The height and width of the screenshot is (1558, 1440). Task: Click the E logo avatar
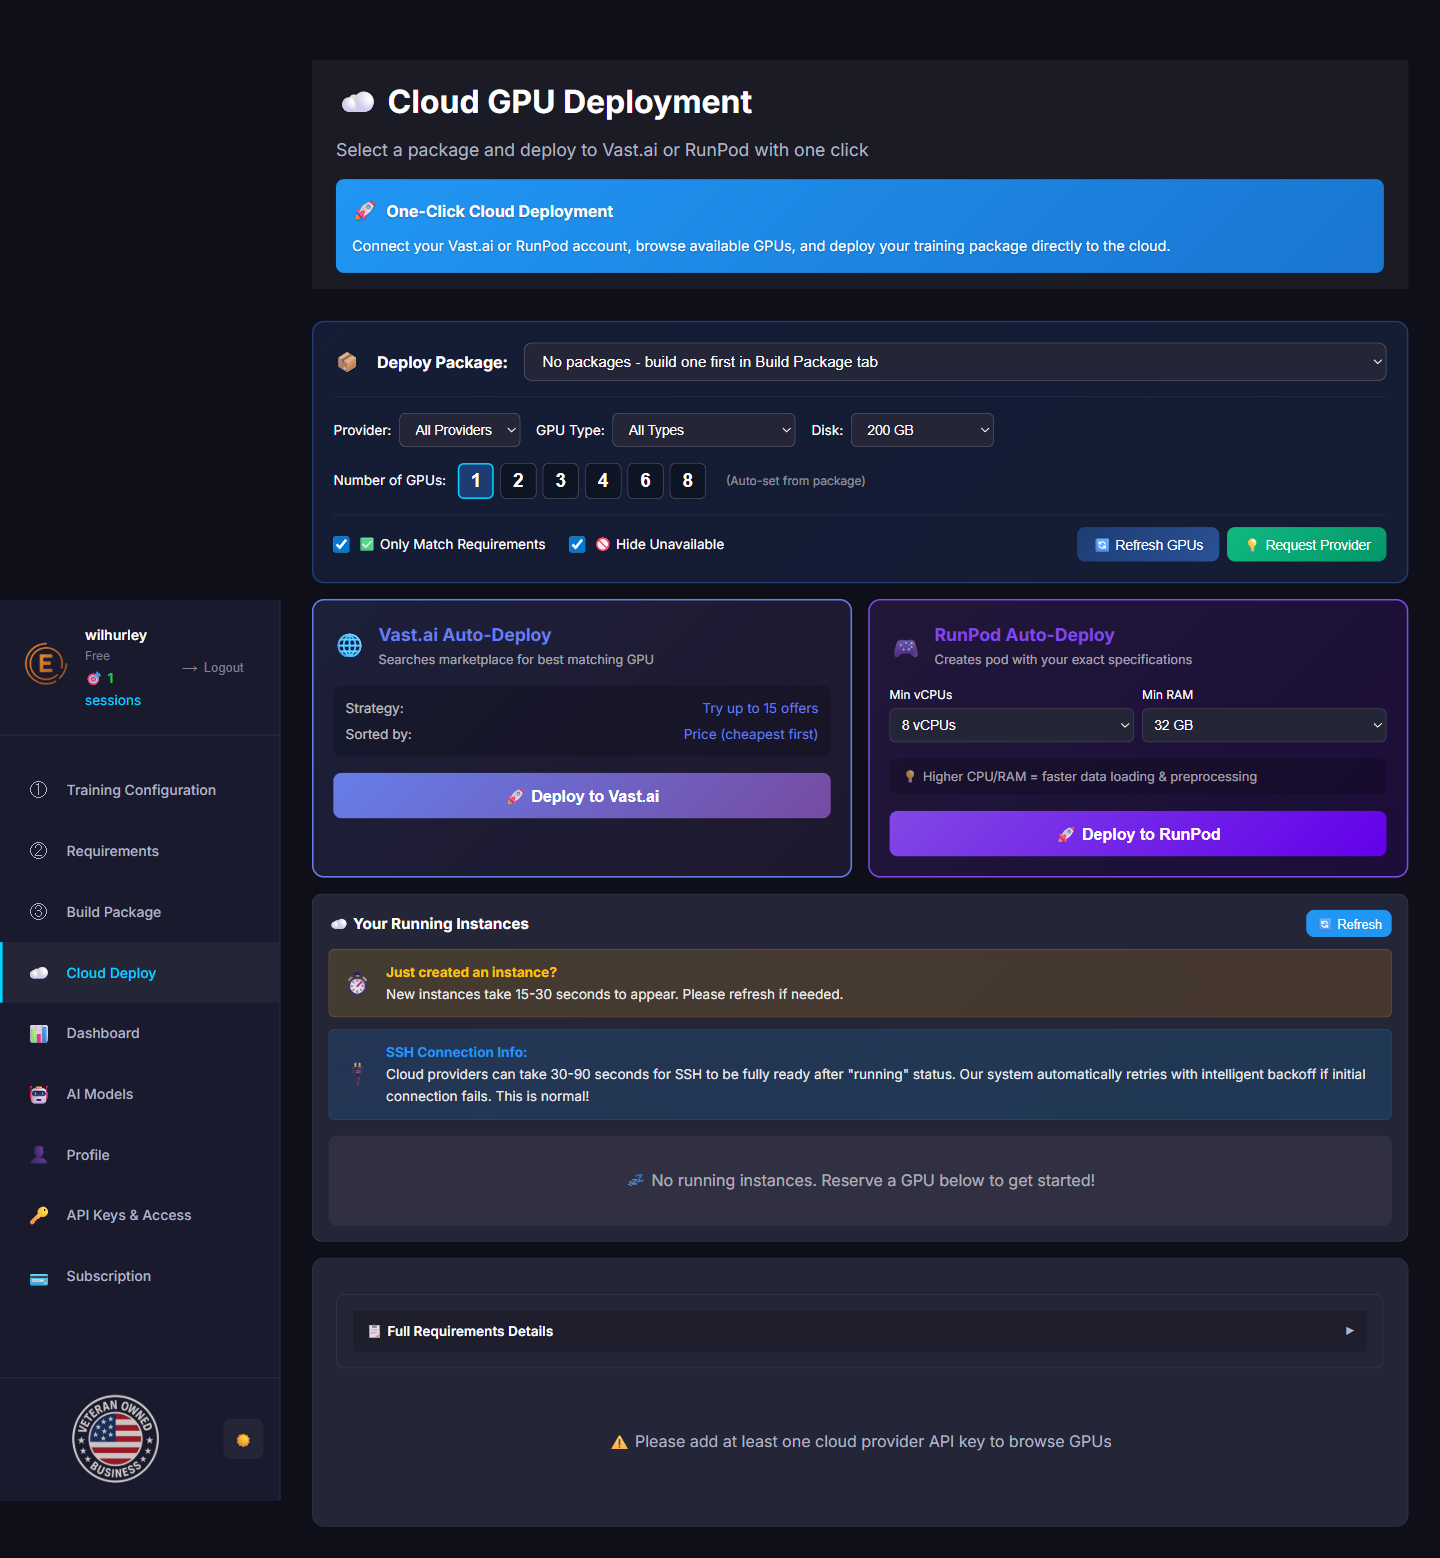coord(45,663)
